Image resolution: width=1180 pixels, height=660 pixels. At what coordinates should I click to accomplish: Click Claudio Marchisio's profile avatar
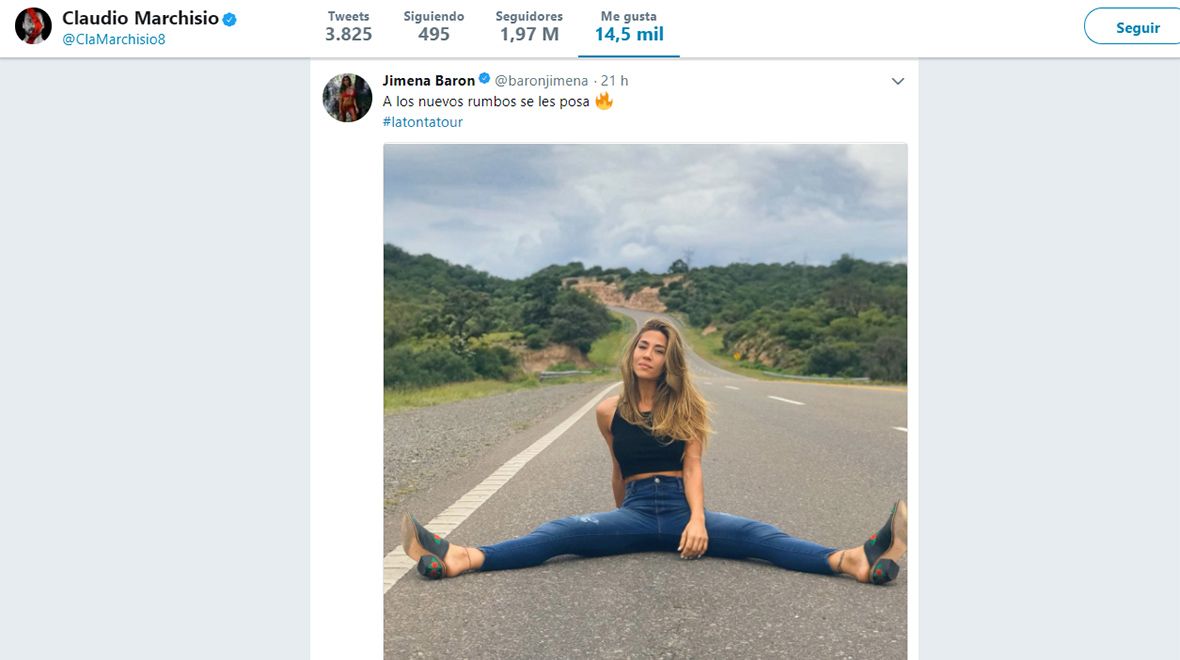click(x=33, y=26)
